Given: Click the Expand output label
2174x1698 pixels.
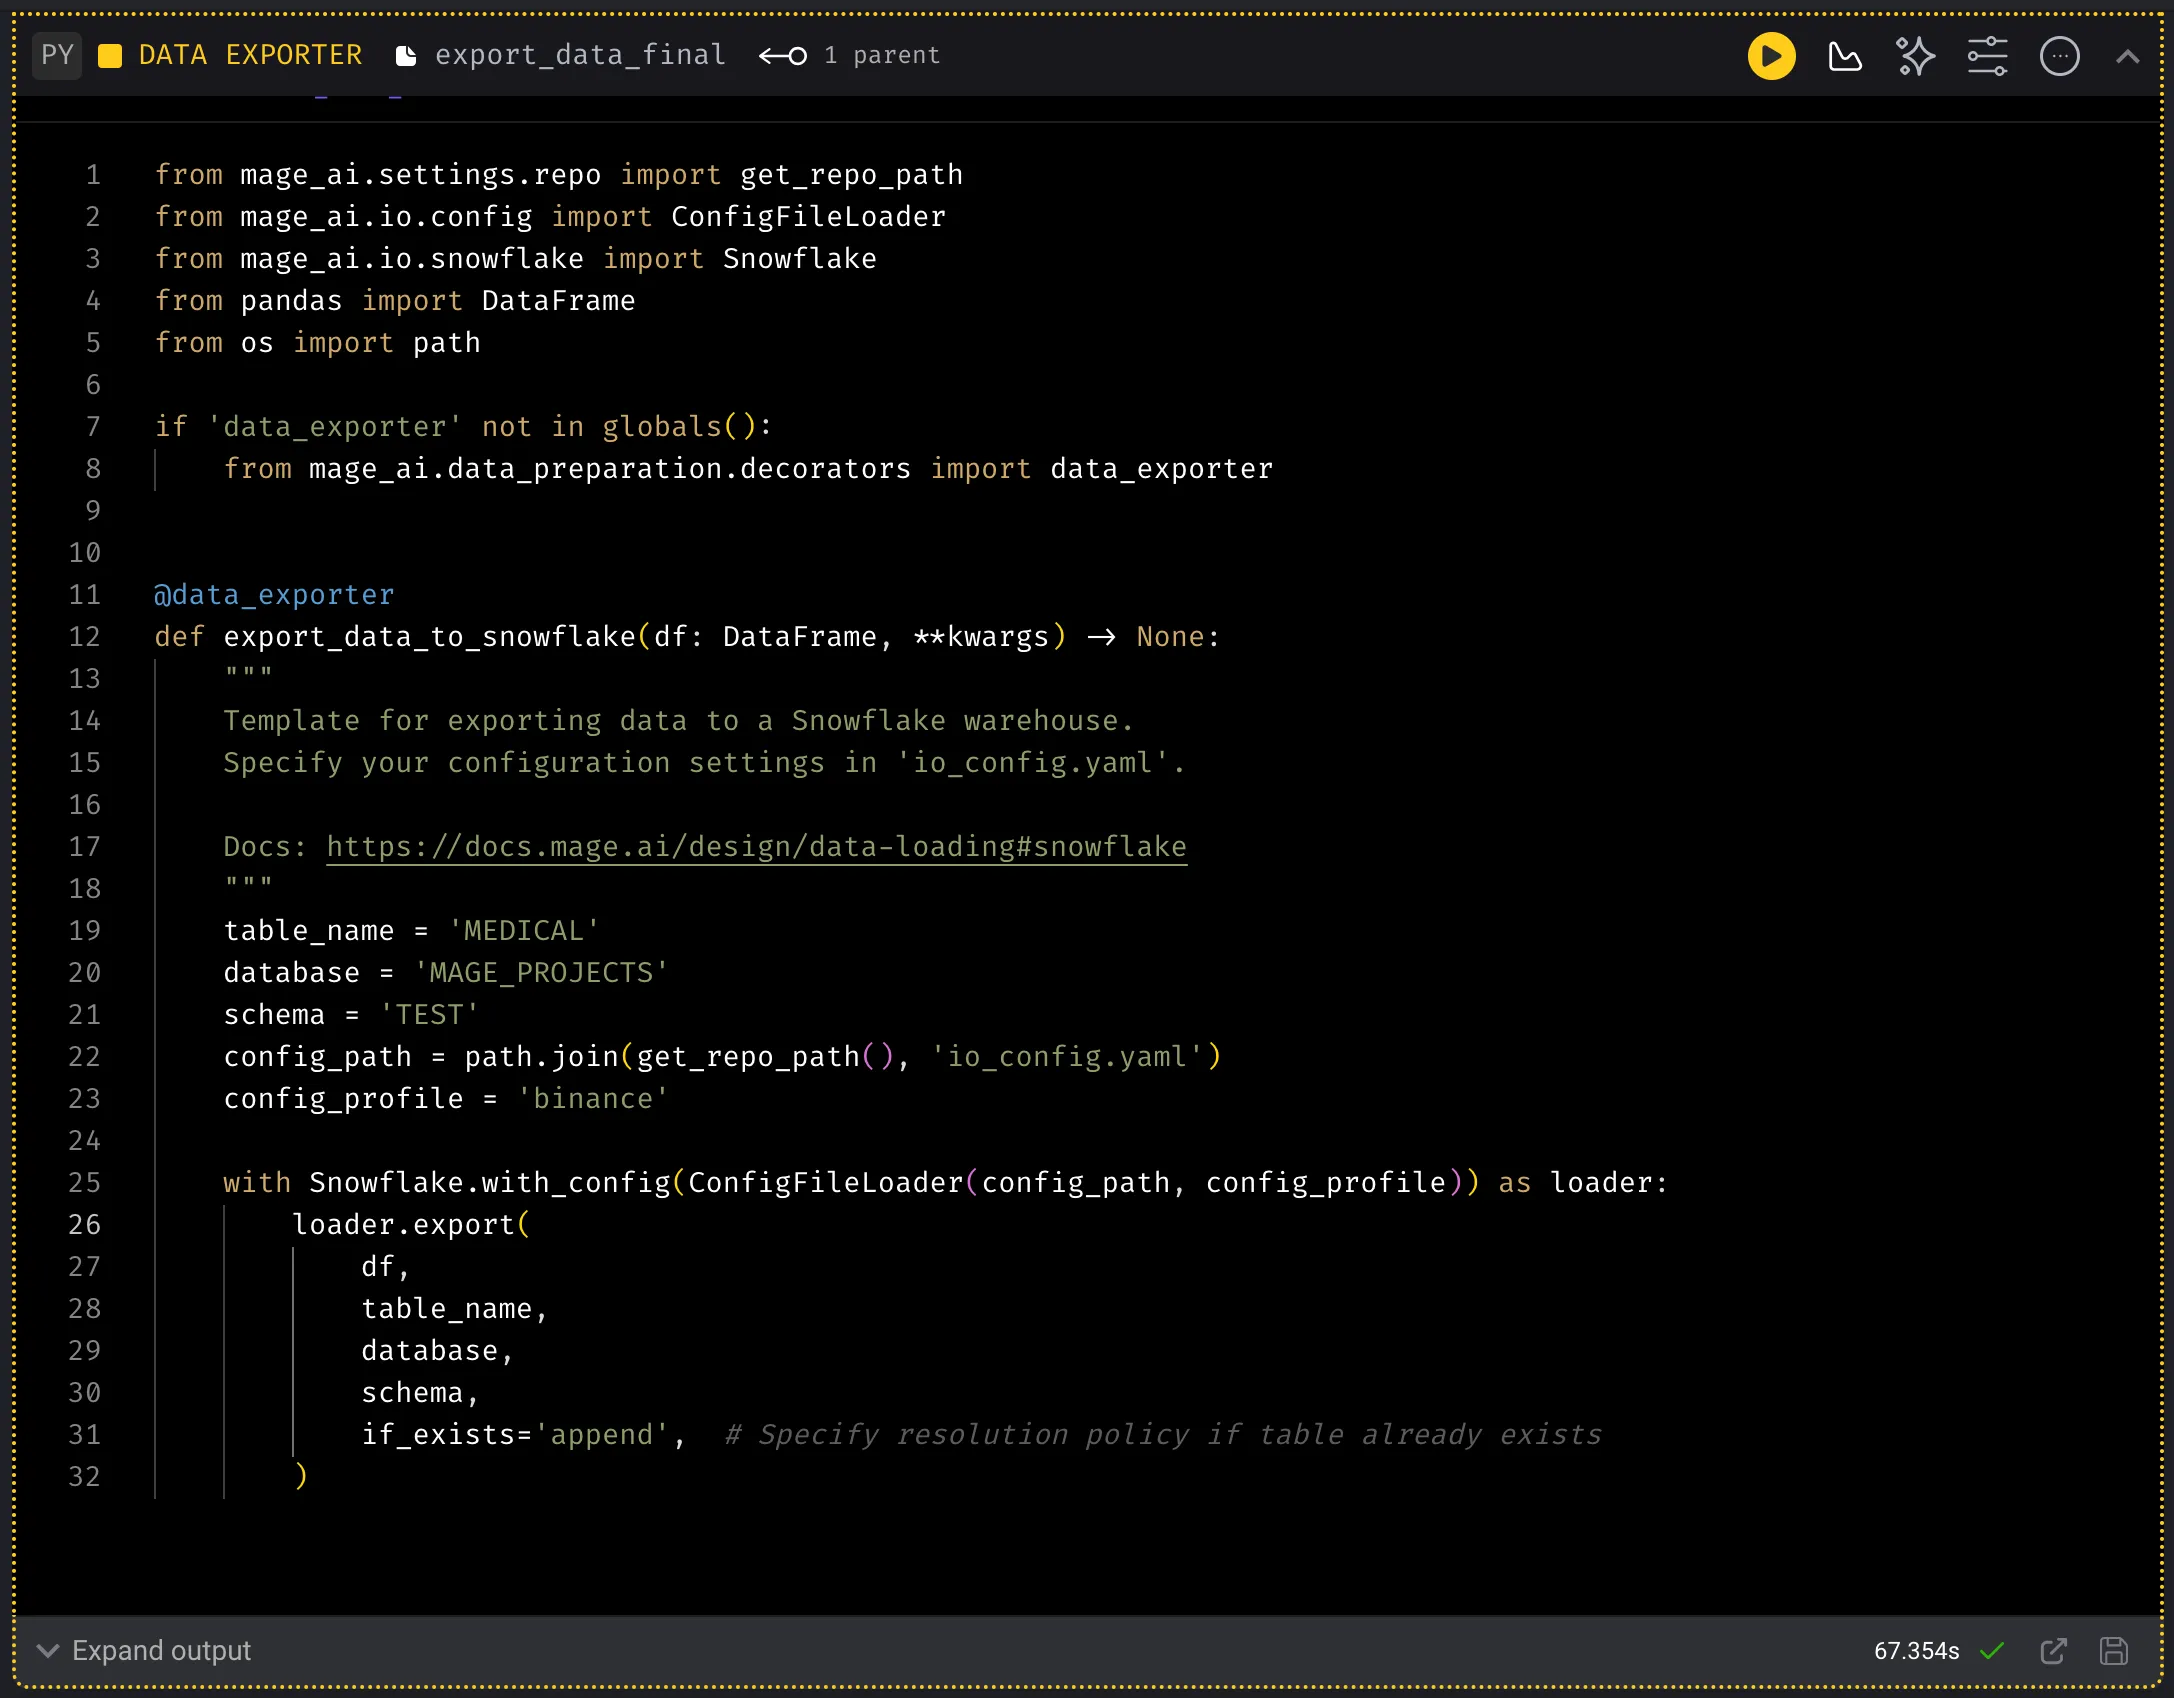Looking at the screenshot, I should [x=162, y=1650].
